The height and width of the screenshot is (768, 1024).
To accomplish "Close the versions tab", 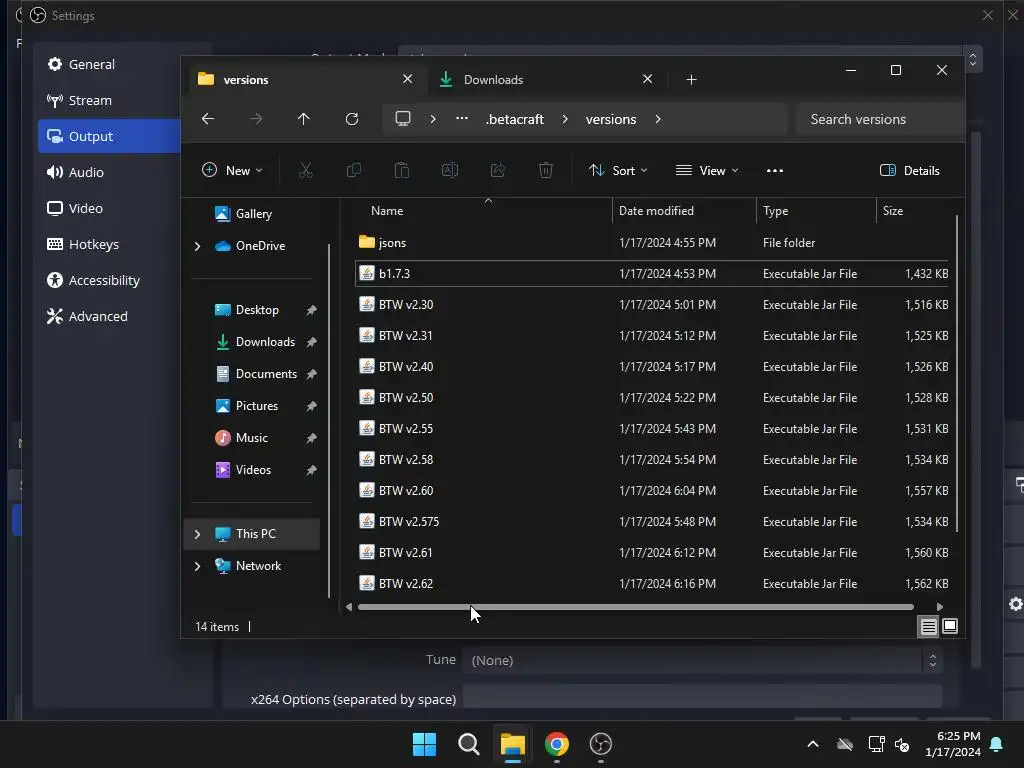I will pos(408,79).
